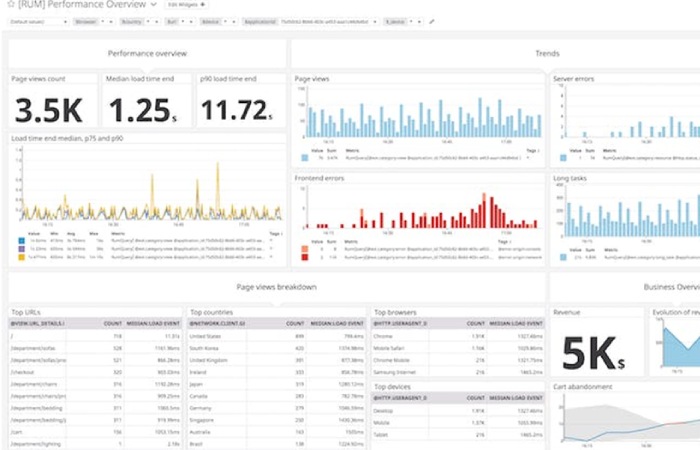
Task: Select the Desktop row in Top devices
Action: [458, 410]
